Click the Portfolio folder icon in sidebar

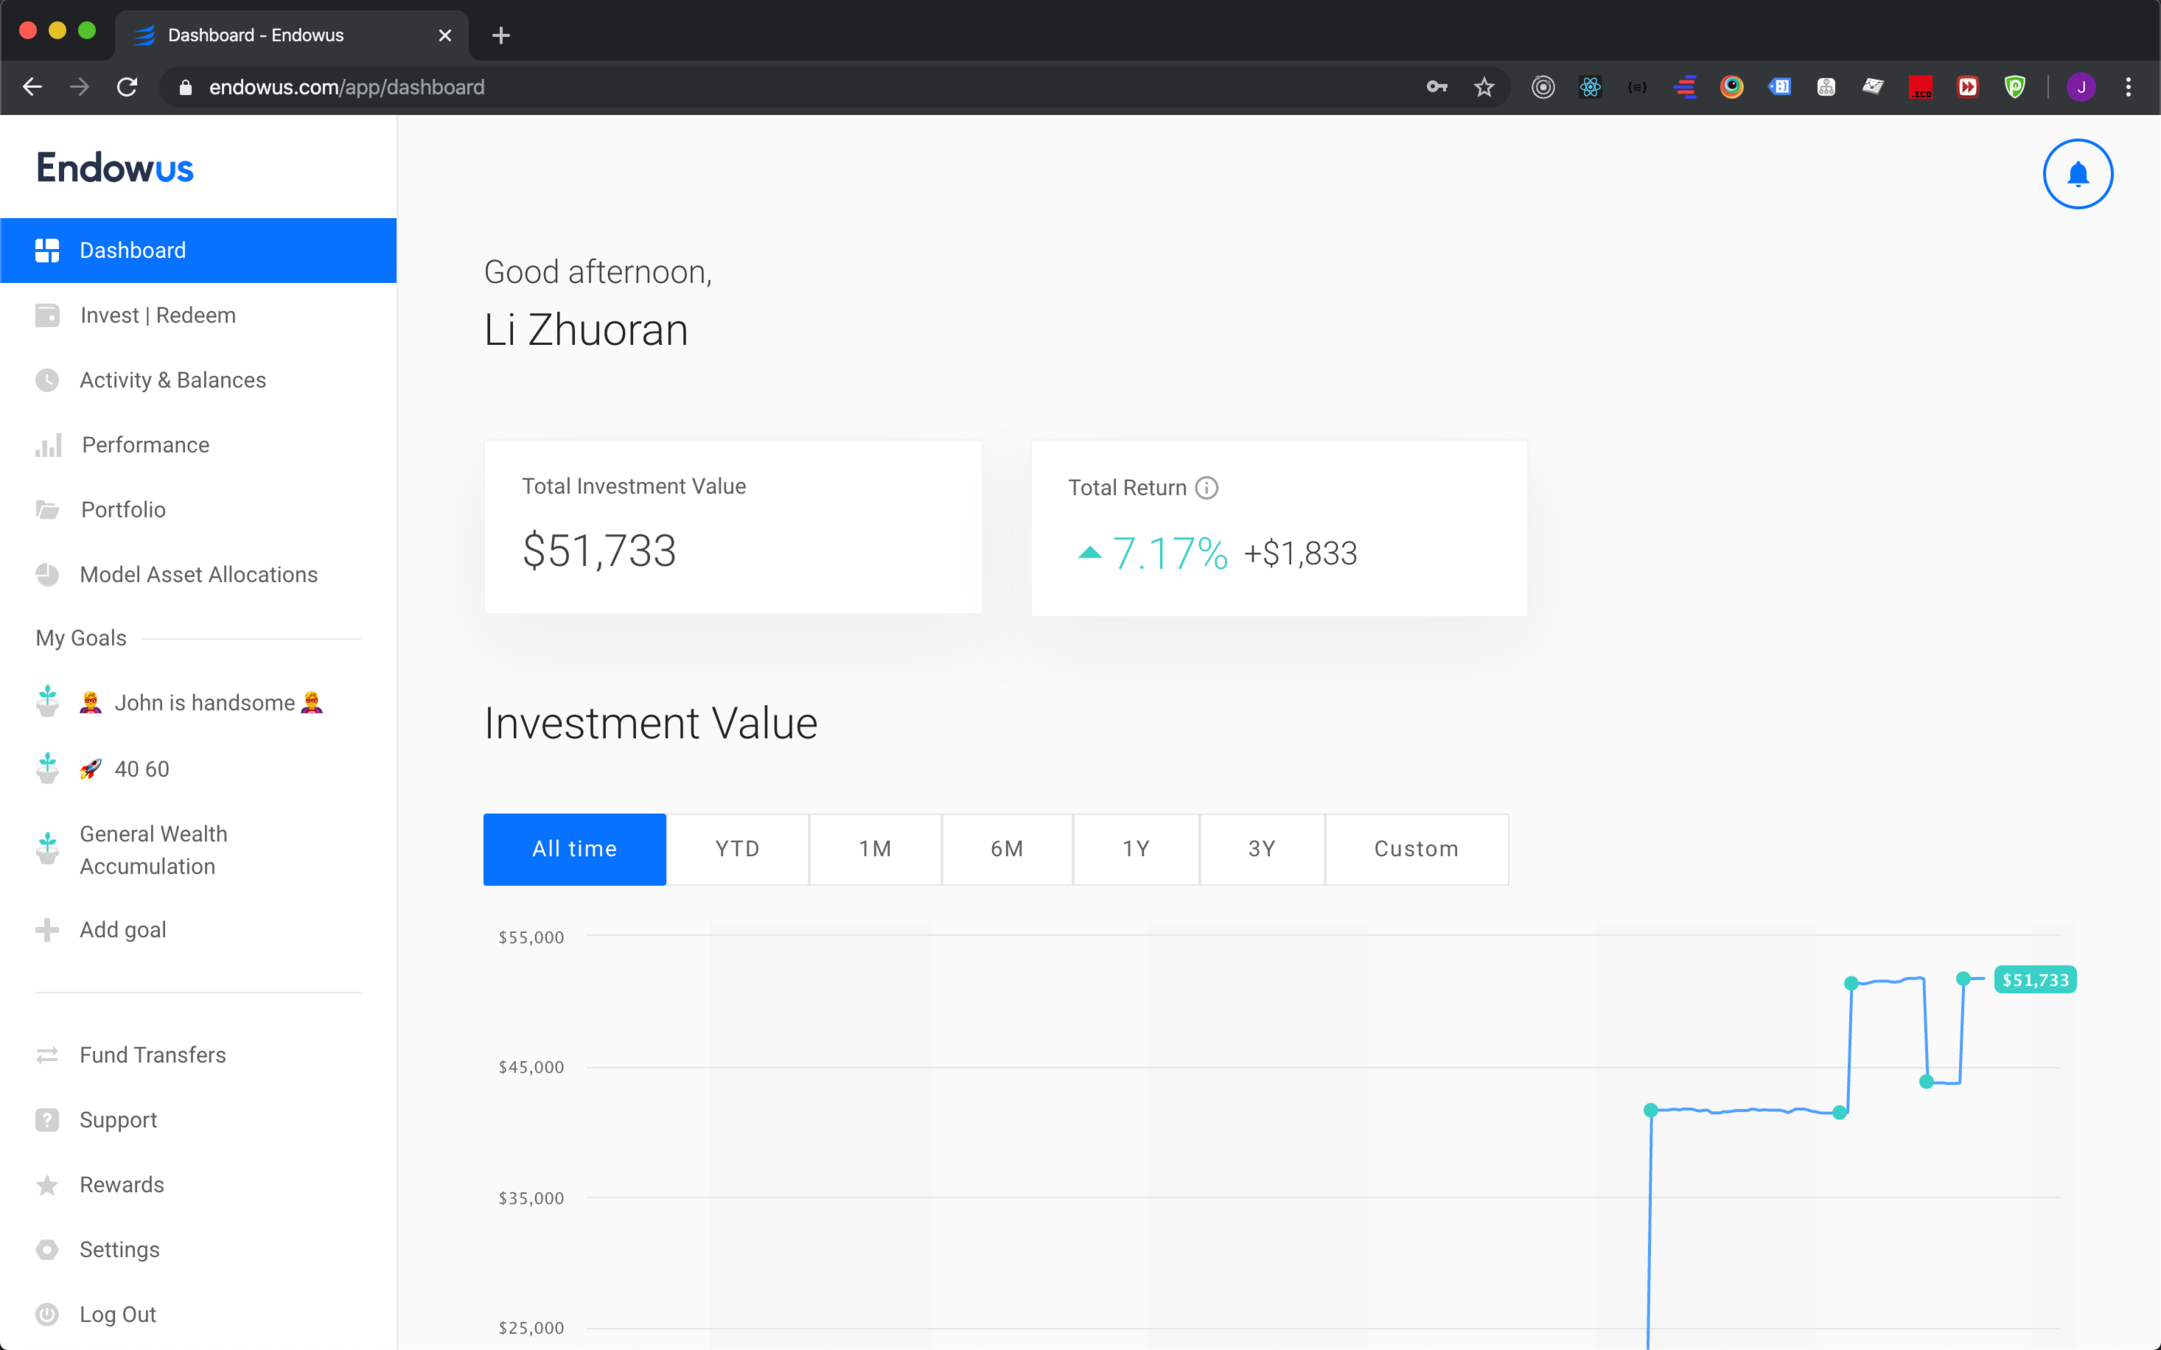[48, 510]
